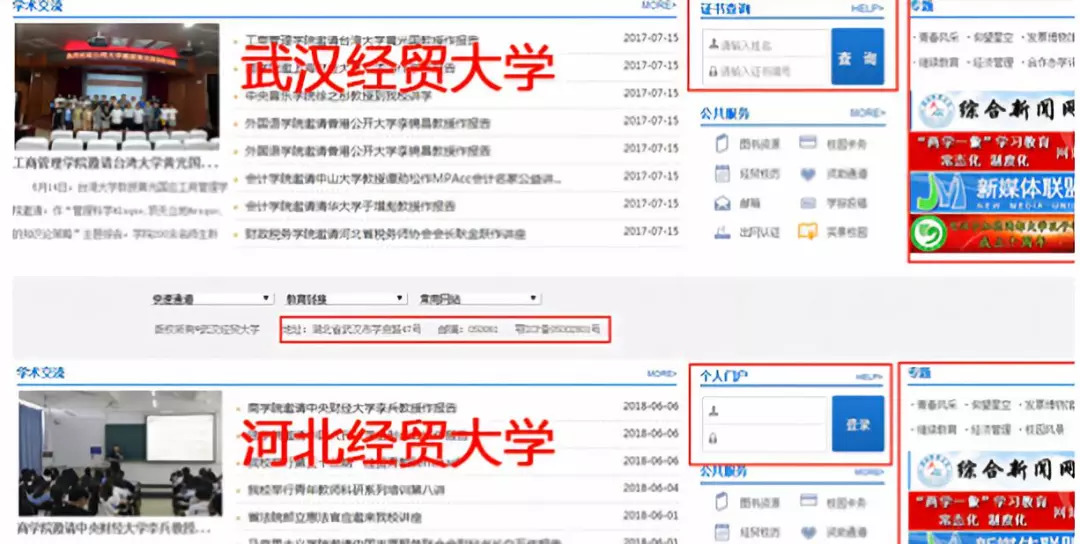Open the news item 我校举行青年教师科研系列培训第八讲
Screen dimensions: 1080x544
click(346, 490)
